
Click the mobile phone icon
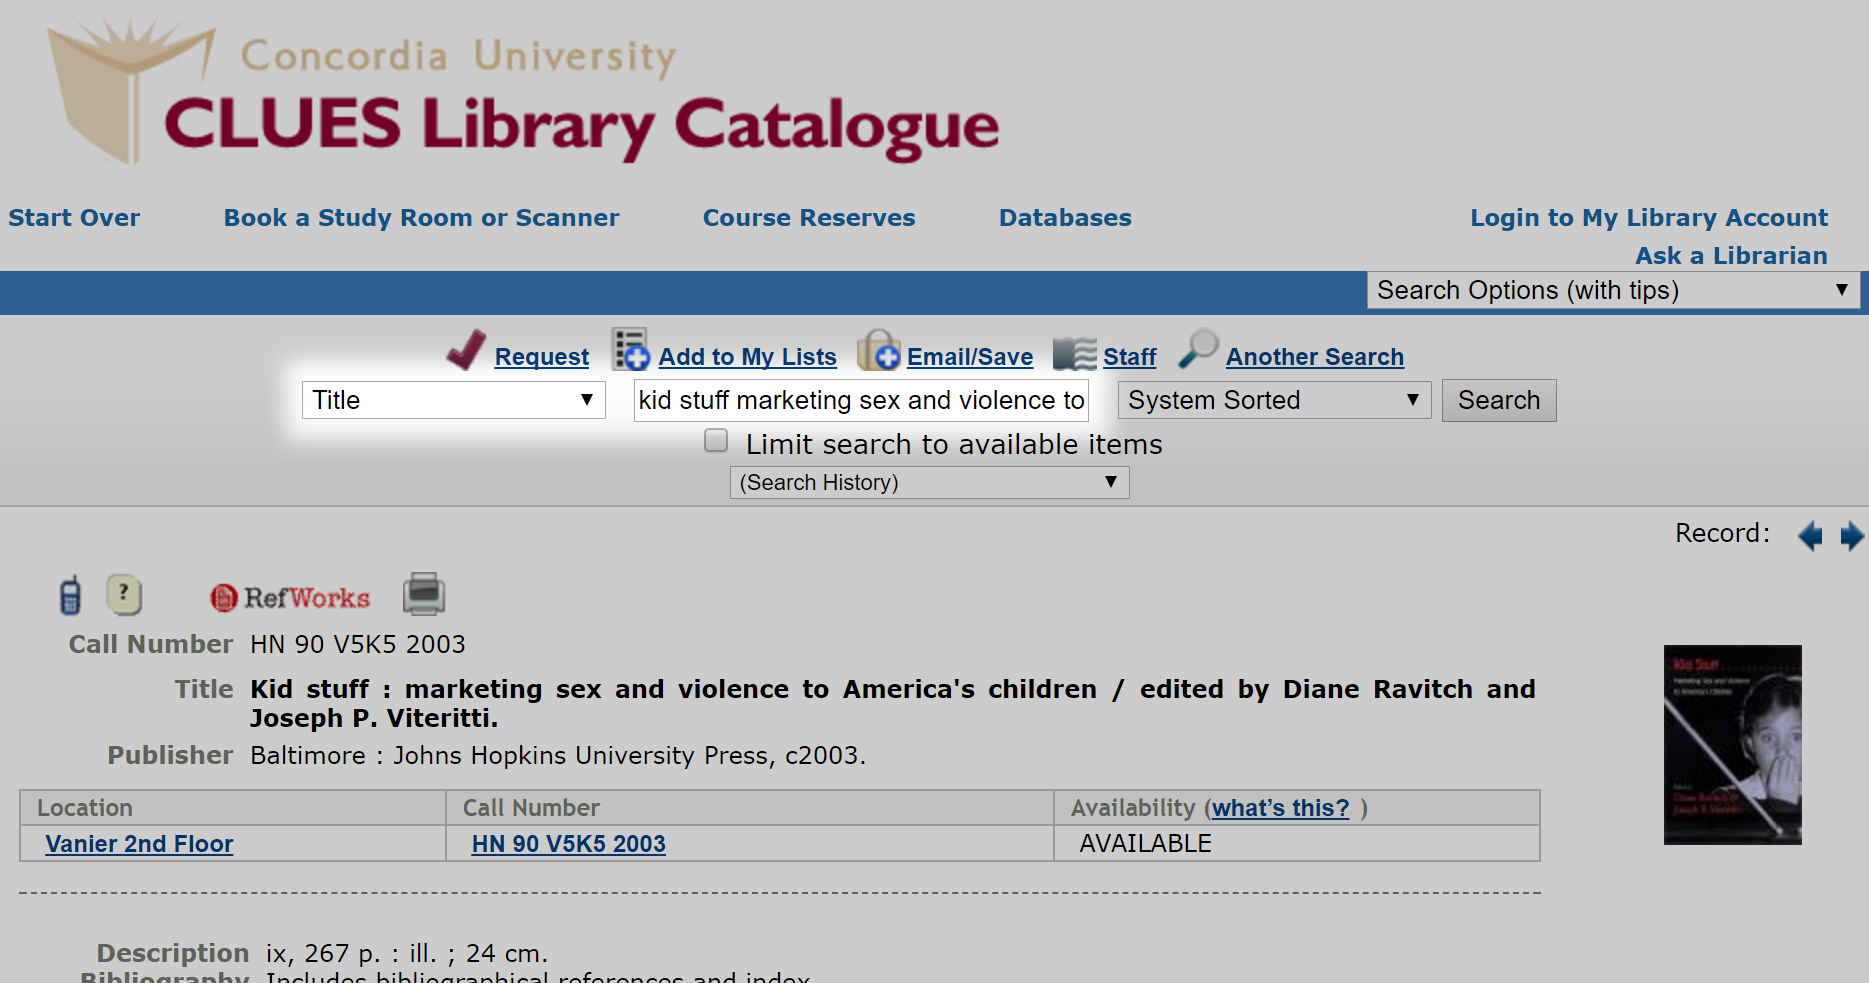(70, 595)
